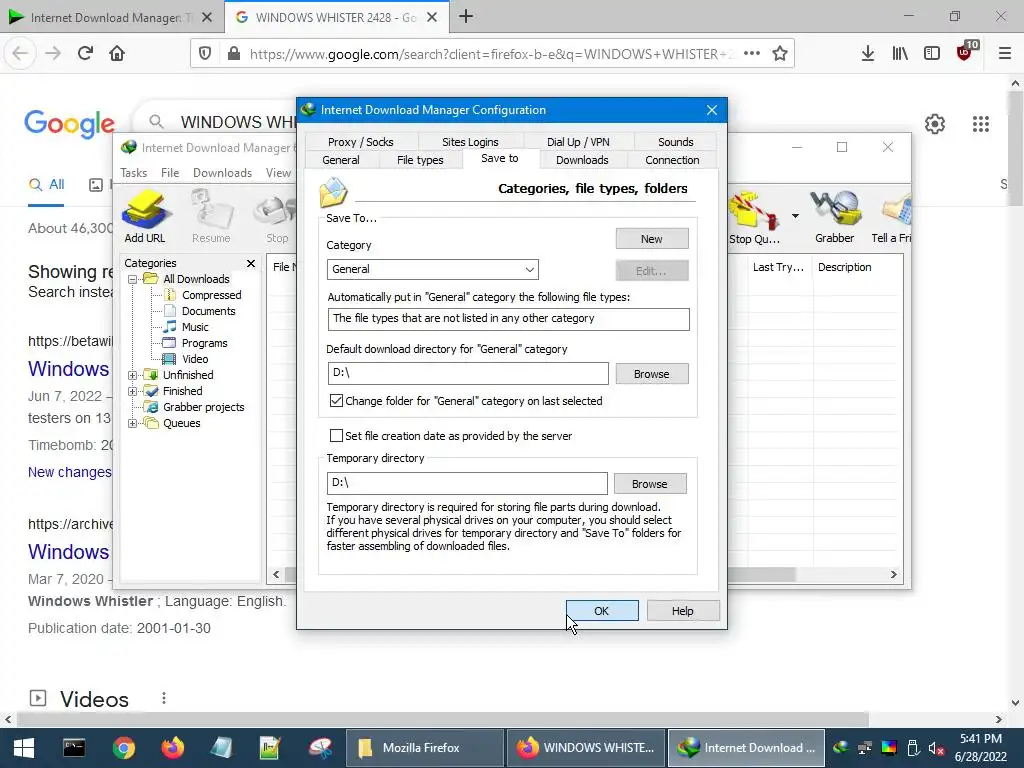This screenshot has width=1024, height=768.
Task: Expand the Queues tree node
Action: [133, 423]
